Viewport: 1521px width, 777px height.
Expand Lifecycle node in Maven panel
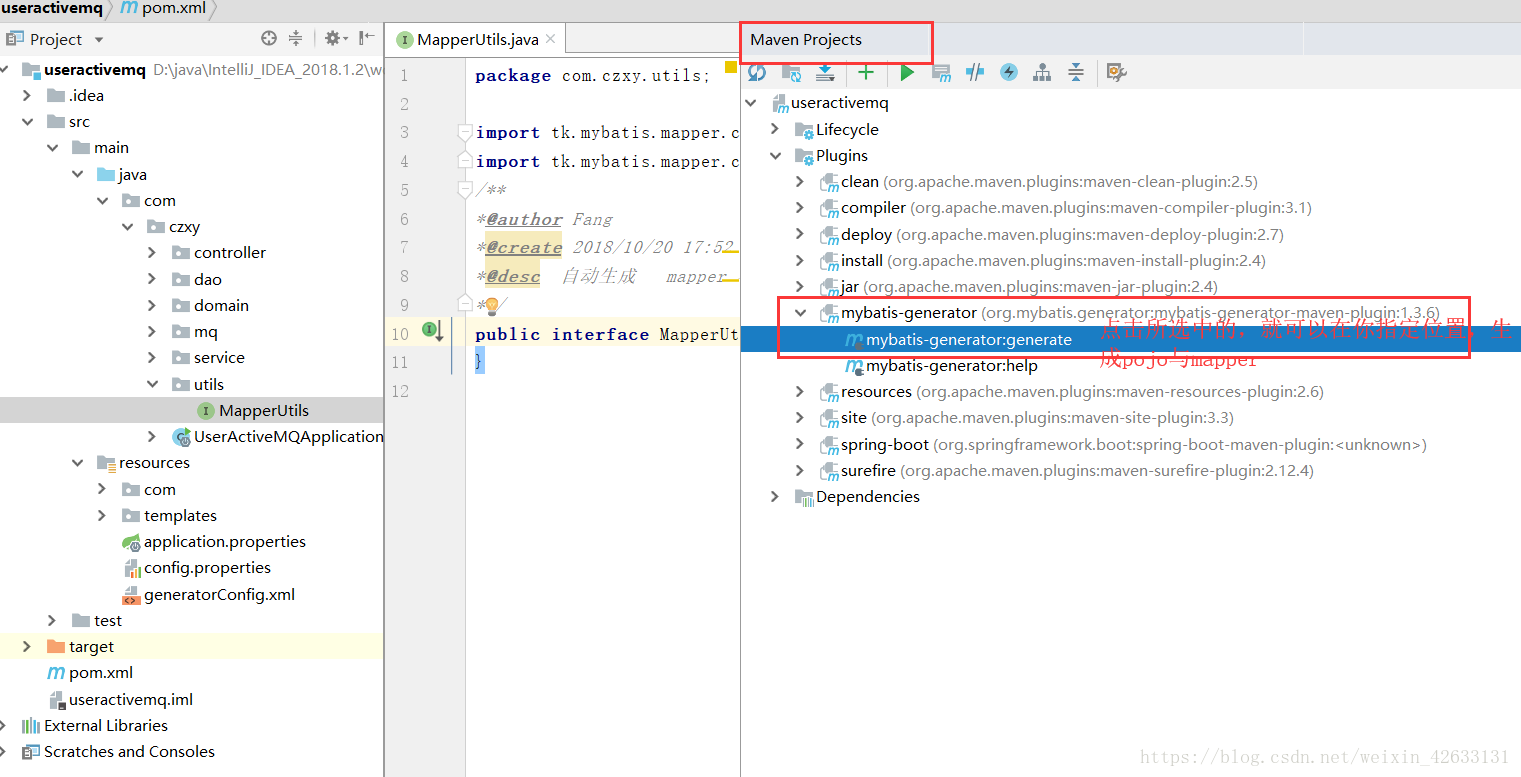(x=775, y=129)
